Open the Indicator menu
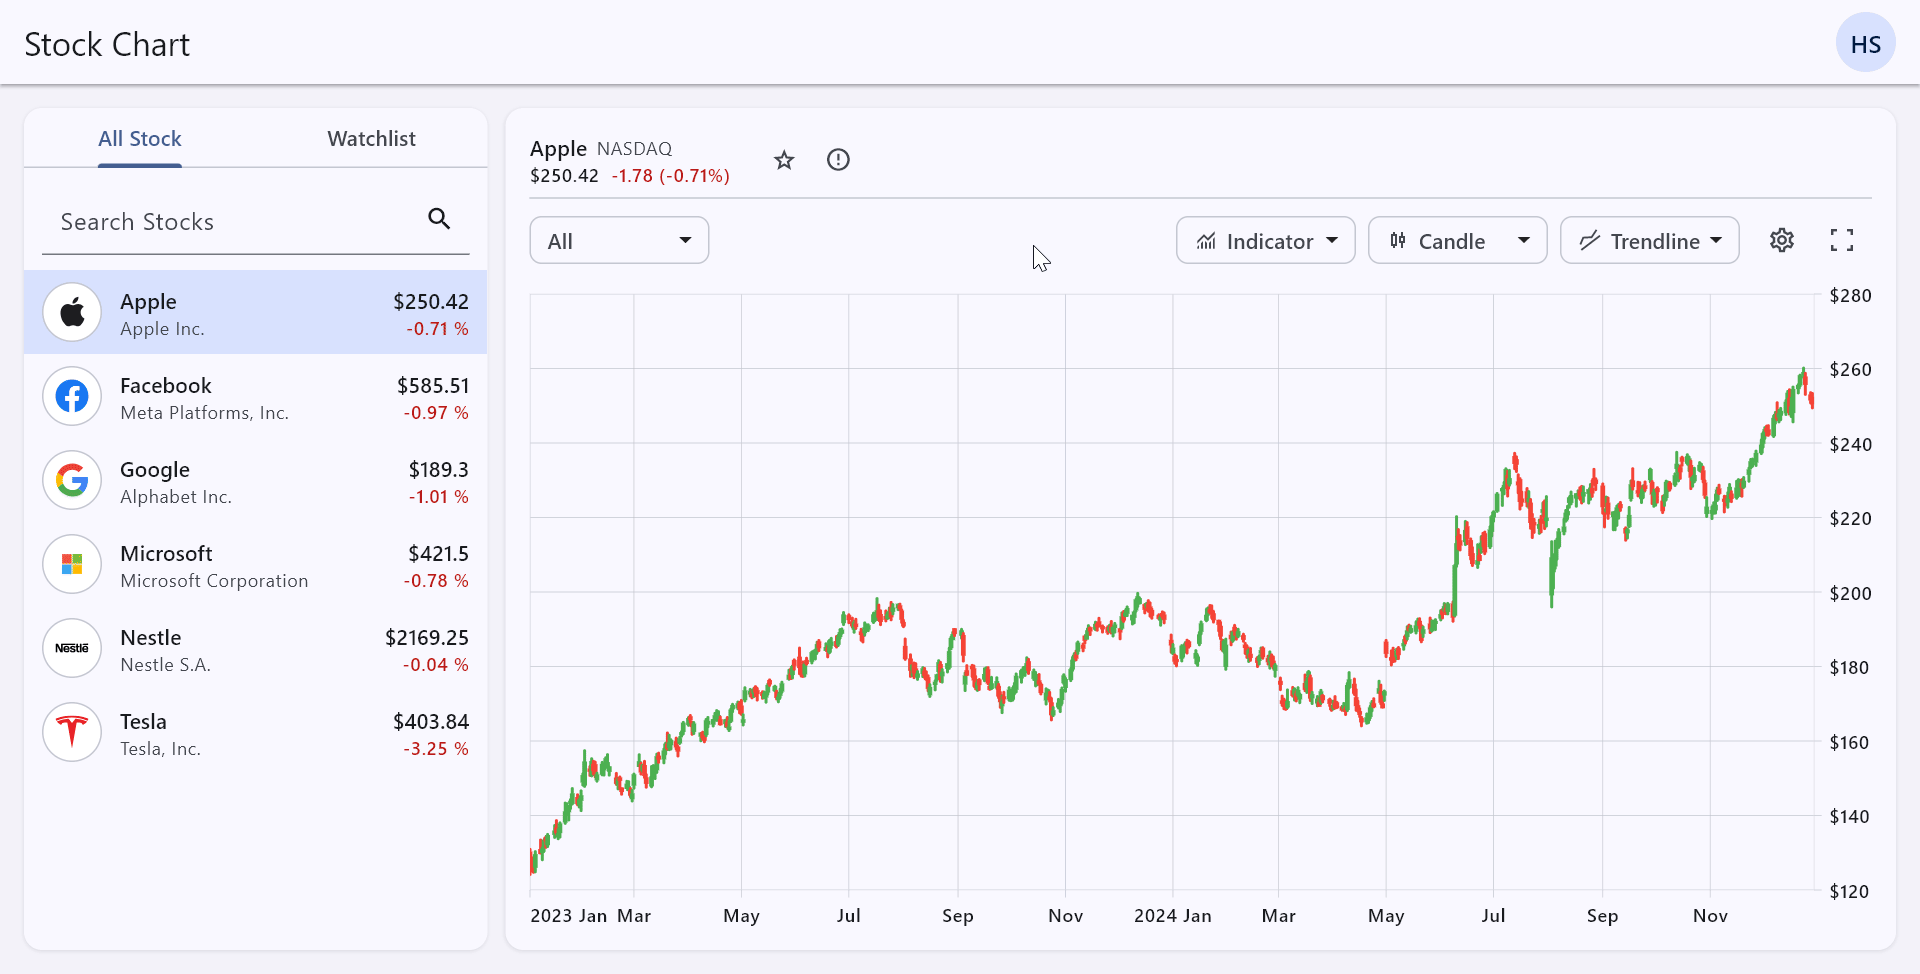This screenshot has height=974, width=1920. pyautogui.click(x=1265, y=240)
